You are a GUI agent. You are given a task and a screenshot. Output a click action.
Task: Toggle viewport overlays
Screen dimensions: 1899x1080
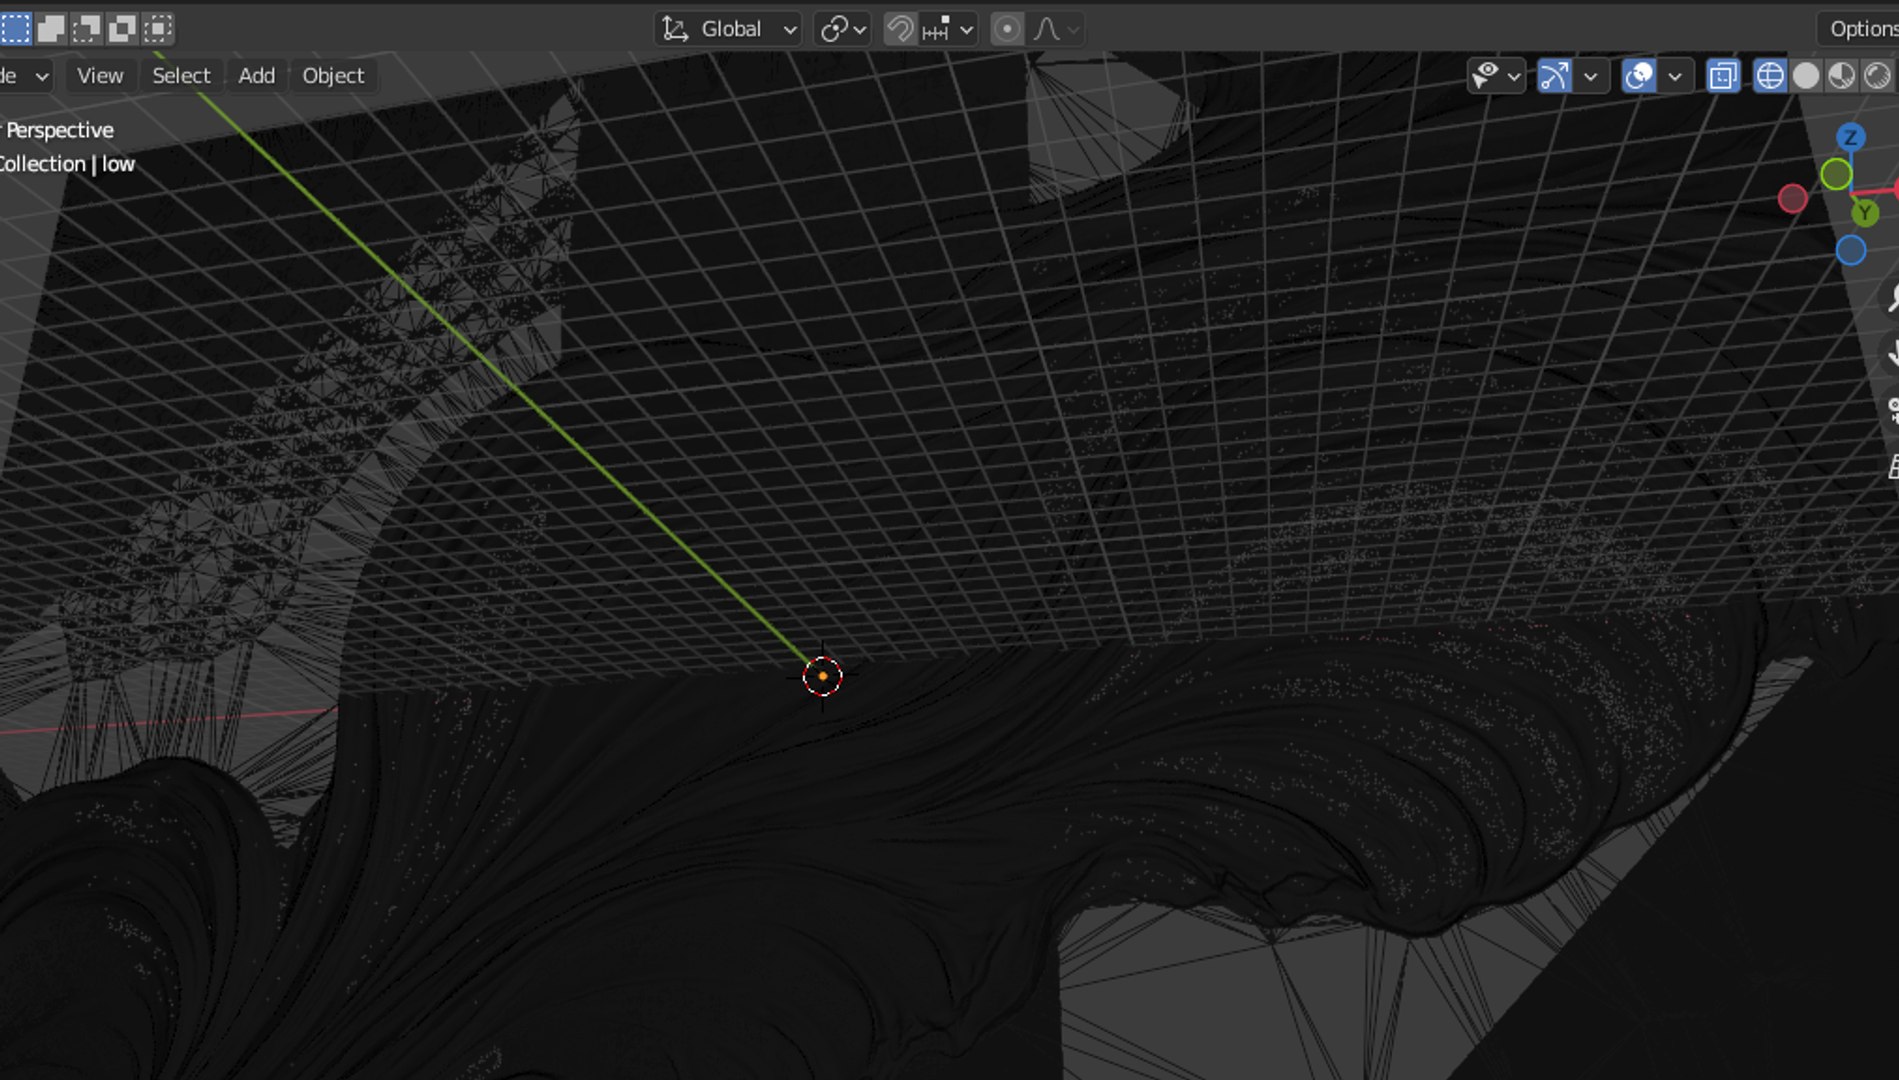[1639, 76]
